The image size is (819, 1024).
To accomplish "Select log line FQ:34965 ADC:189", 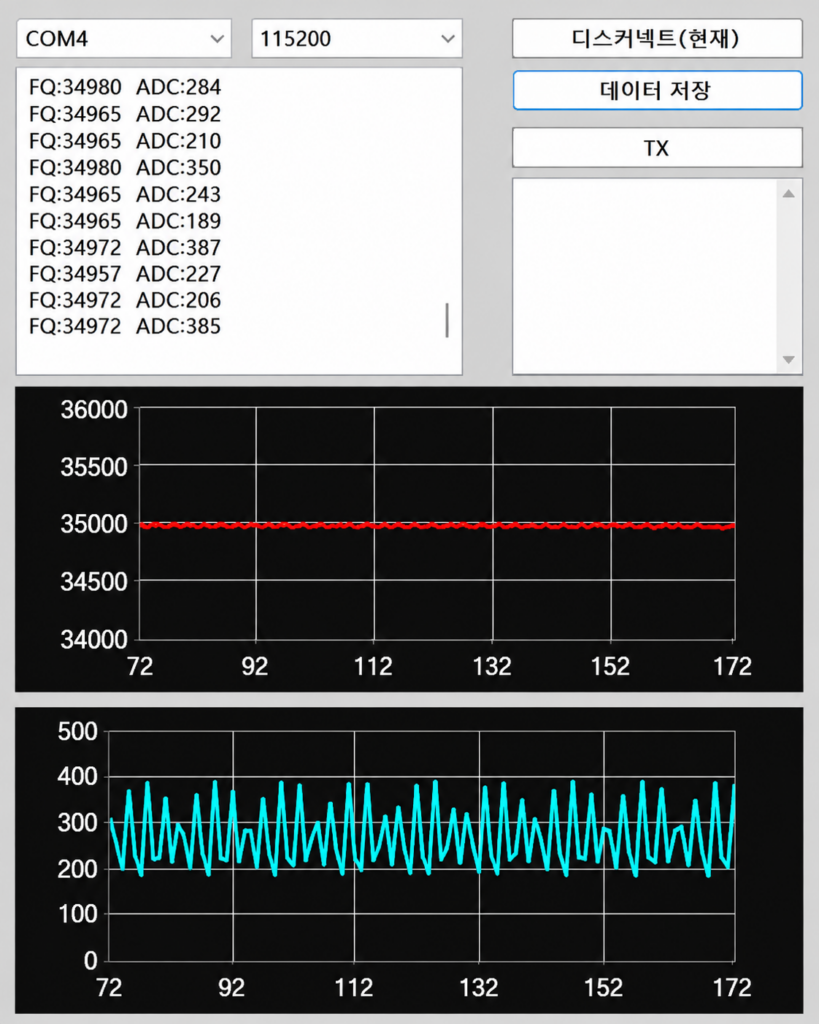I will pos(125,221).
